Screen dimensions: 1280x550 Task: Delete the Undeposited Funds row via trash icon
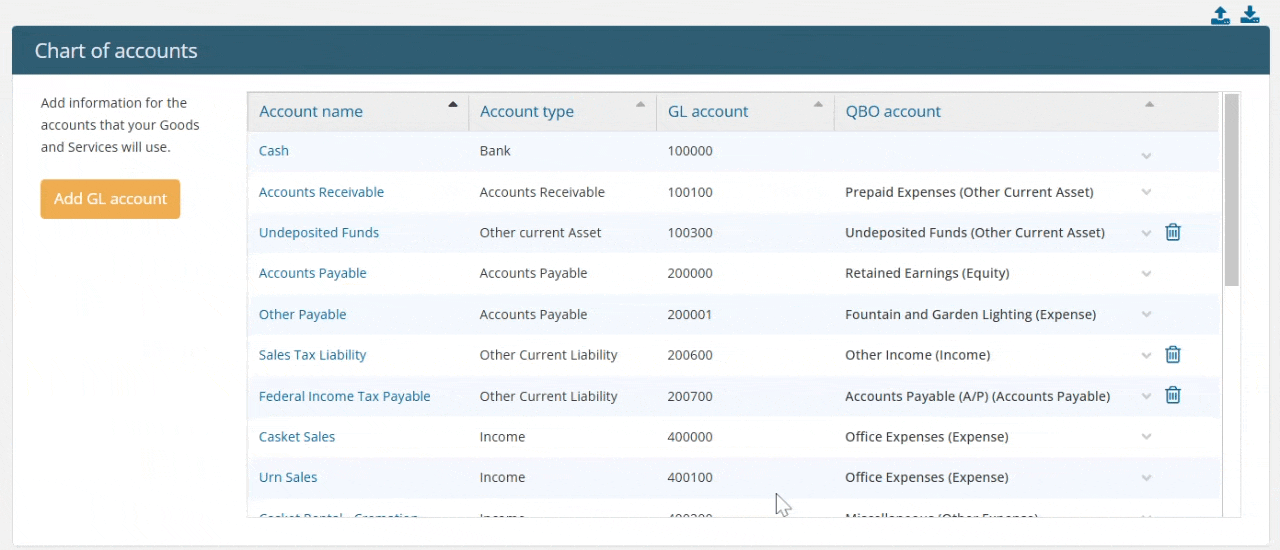pos(1173,233)
